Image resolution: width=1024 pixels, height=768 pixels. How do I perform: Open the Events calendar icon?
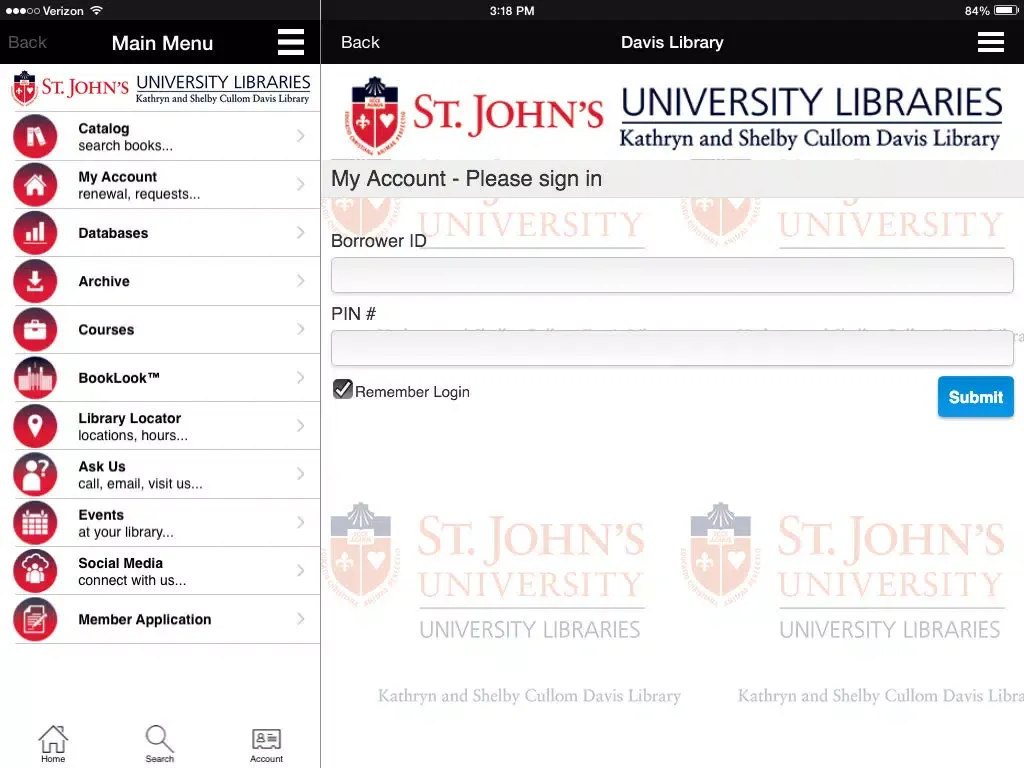(35, 523)
